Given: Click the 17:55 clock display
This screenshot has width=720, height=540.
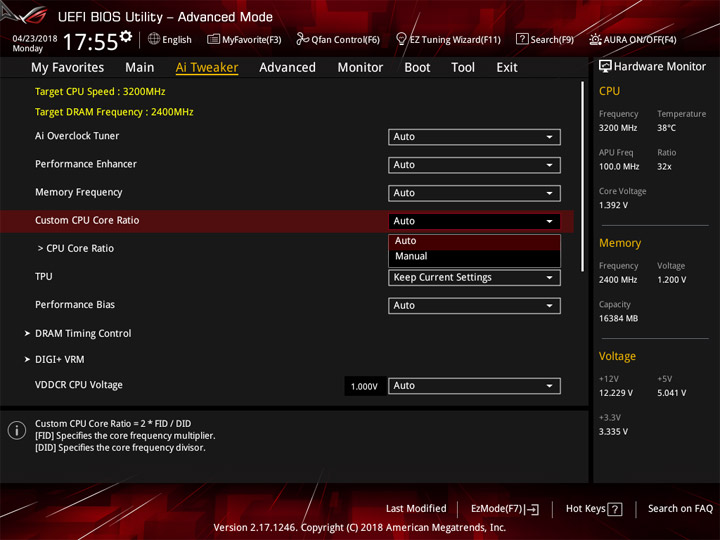Looking at the screenshot, I should 90,42.
